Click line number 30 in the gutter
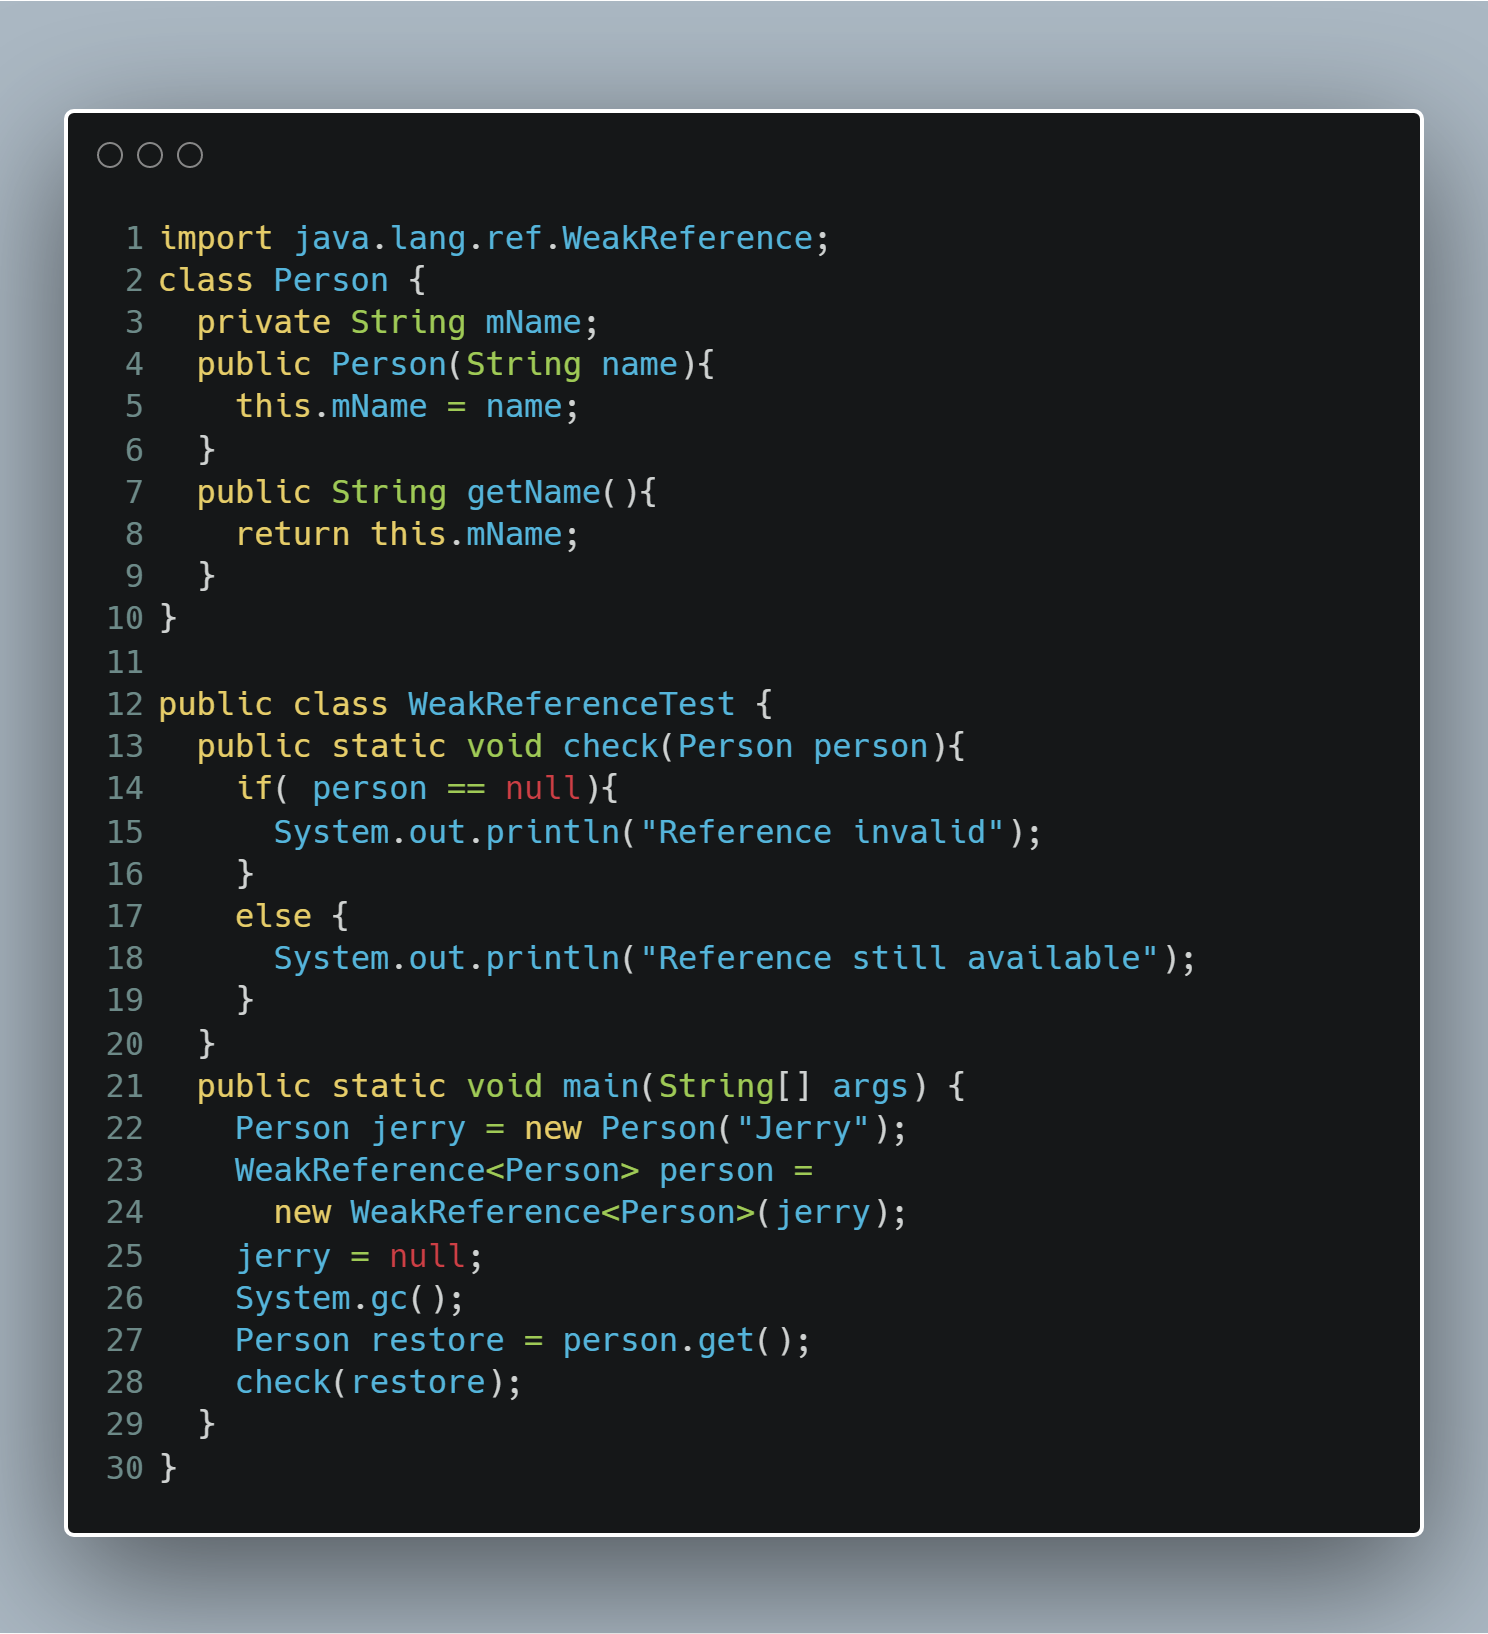Image resolution: width=1488 pixels, height=1634 pixels. [125, 1468]
